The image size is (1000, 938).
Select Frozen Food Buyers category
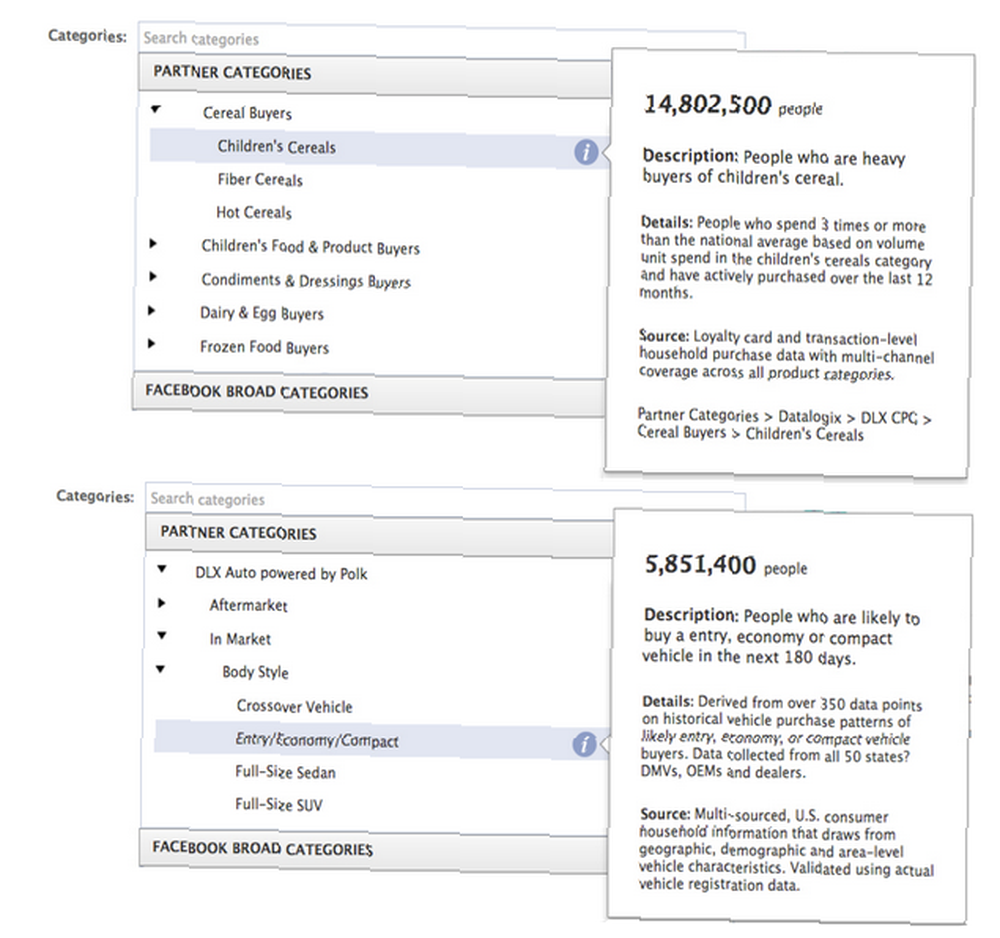click(x=265, y=348)
